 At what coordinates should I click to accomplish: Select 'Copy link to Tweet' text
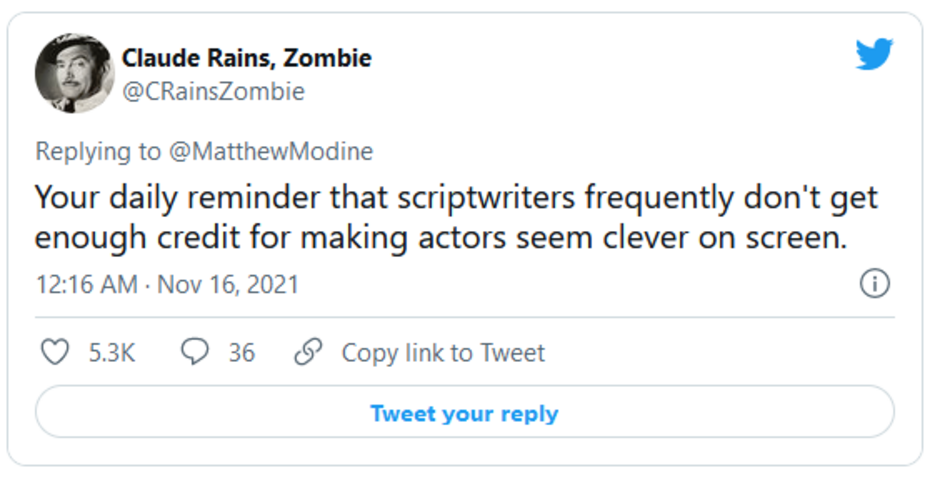tap(443, 353)
